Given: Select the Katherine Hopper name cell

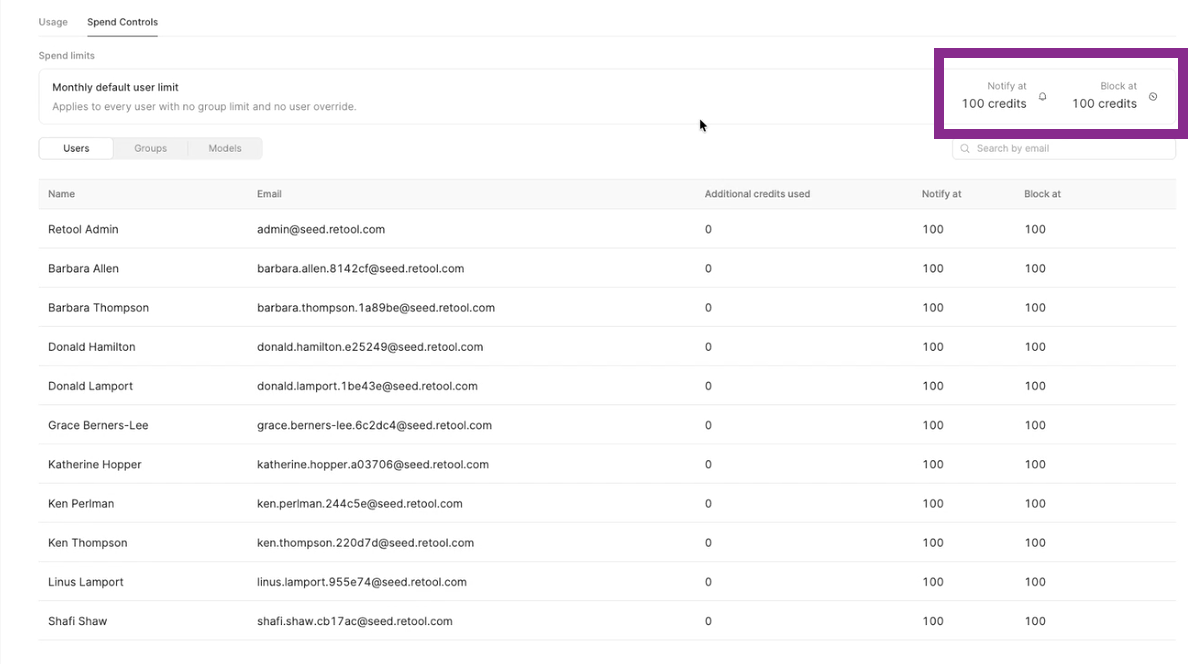Looking at the screenshot, I should [x=95, y=464].
